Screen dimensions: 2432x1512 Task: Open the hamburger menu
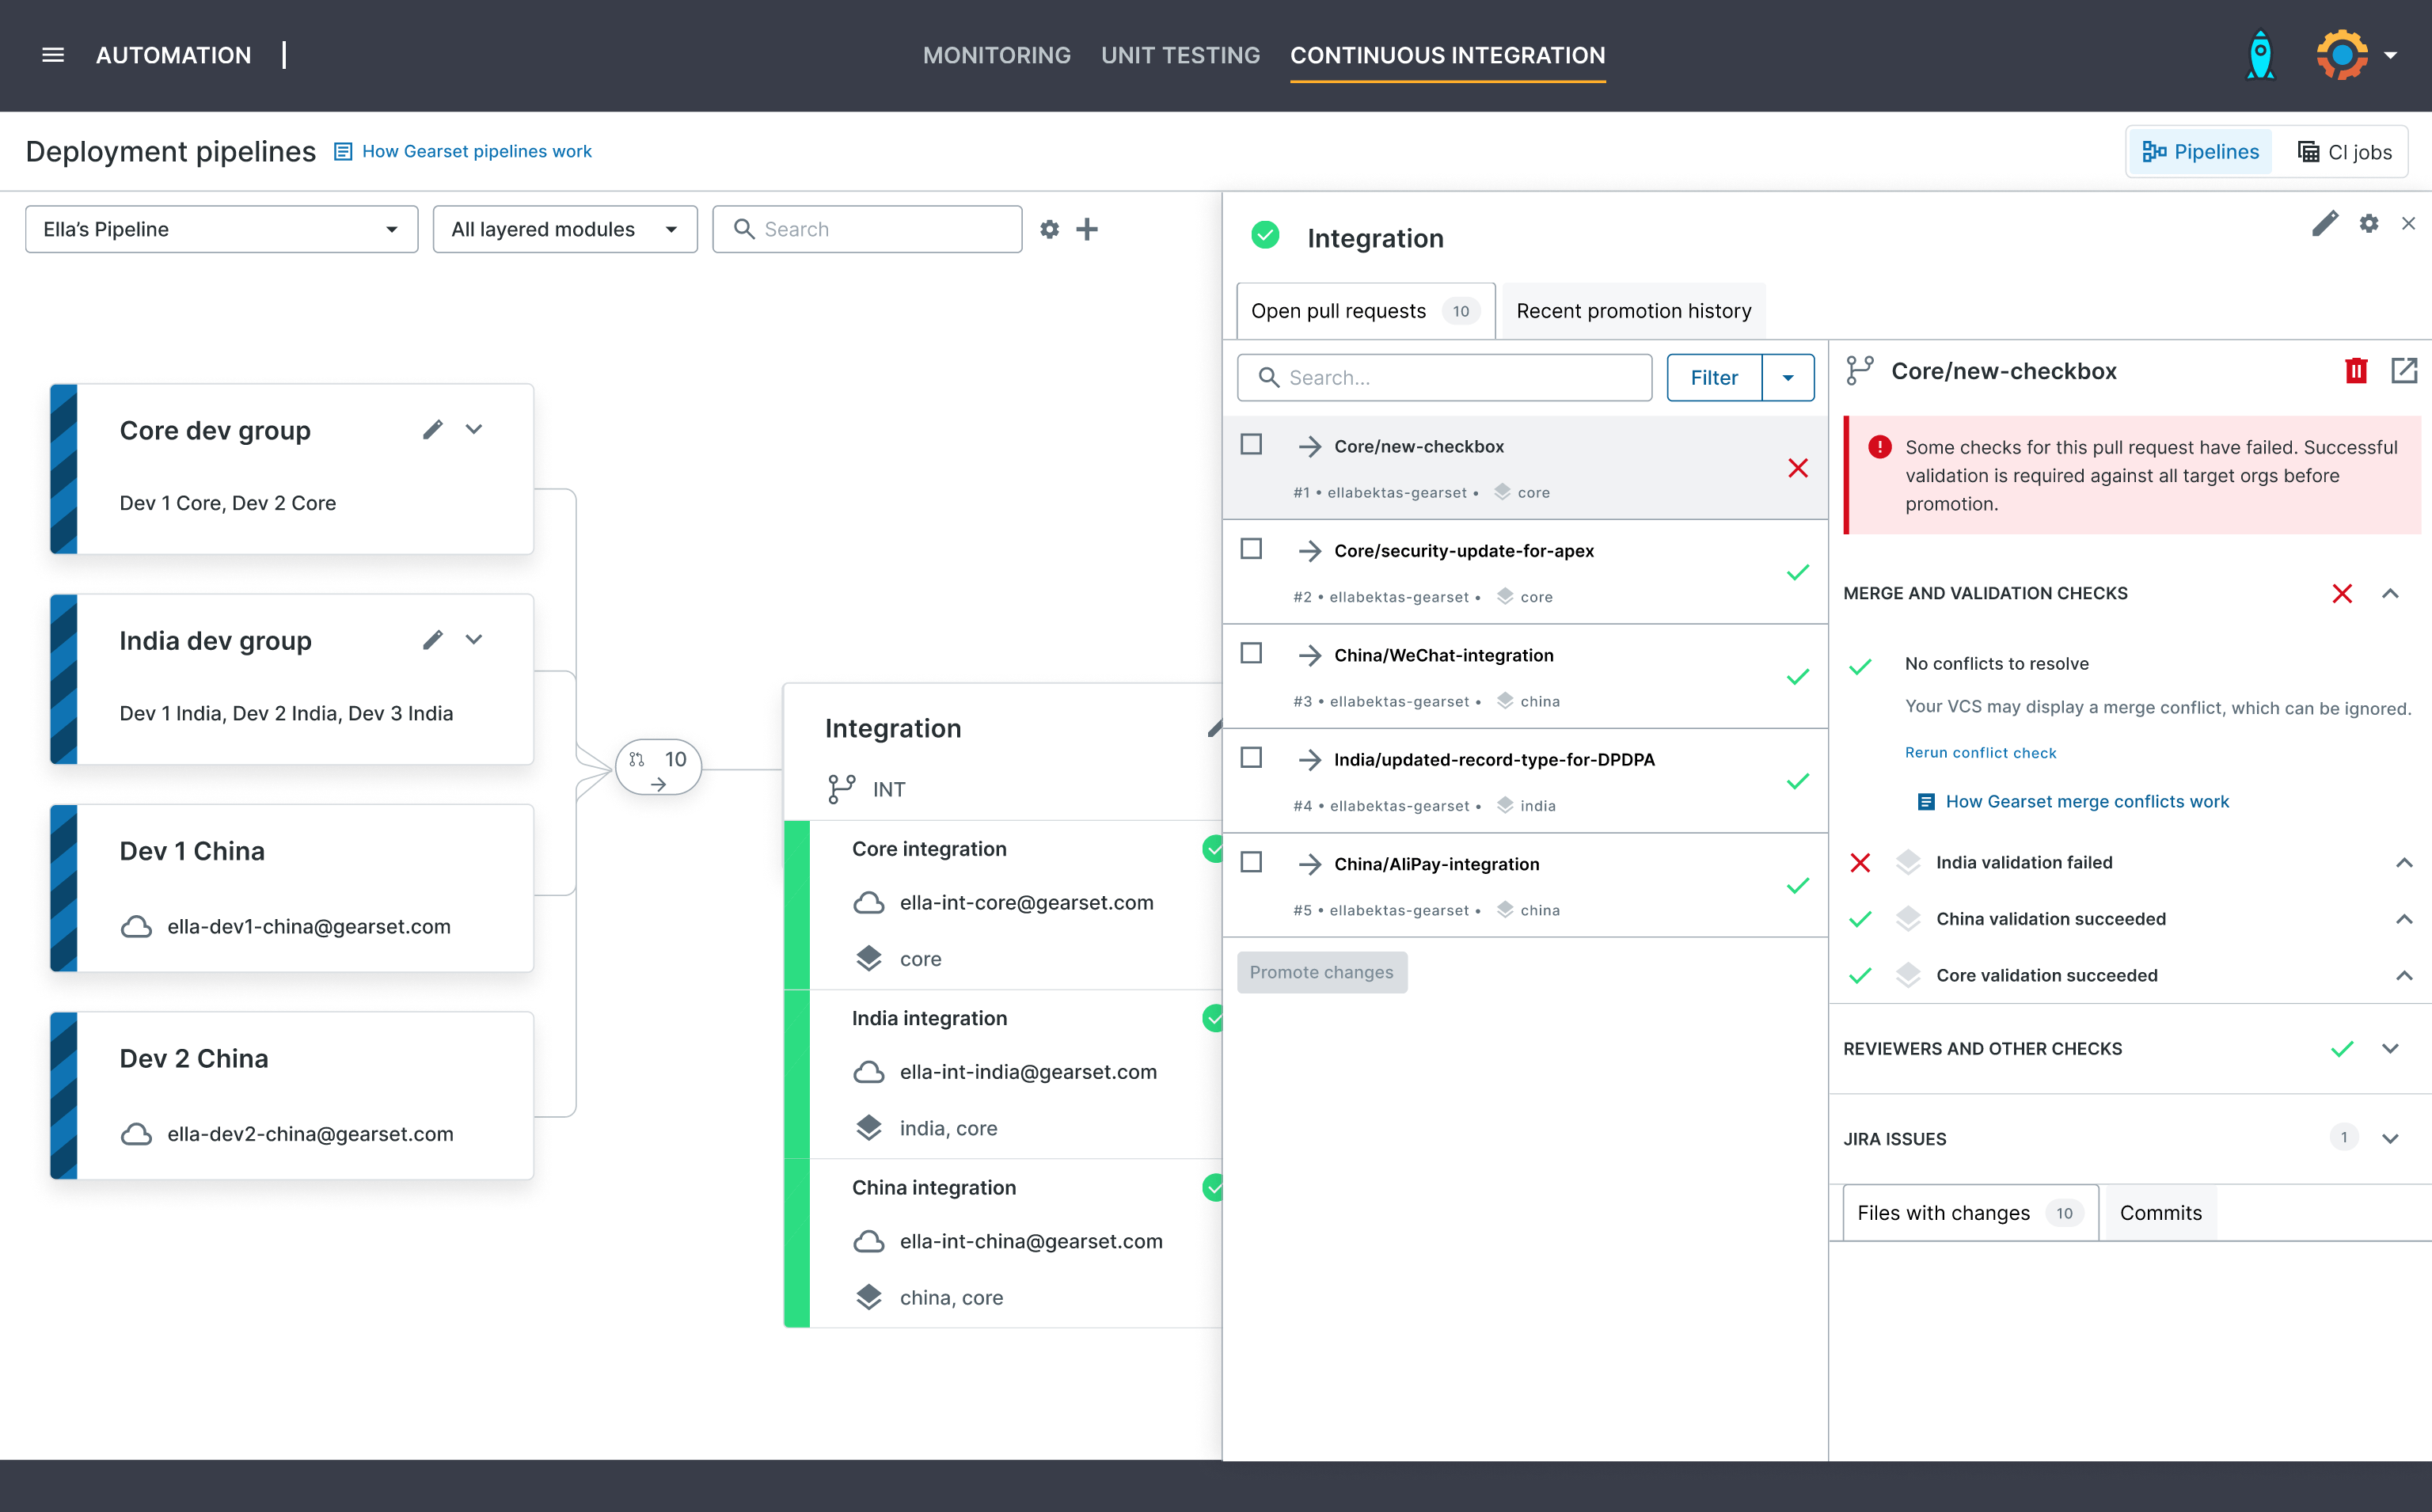pos(53,55)
